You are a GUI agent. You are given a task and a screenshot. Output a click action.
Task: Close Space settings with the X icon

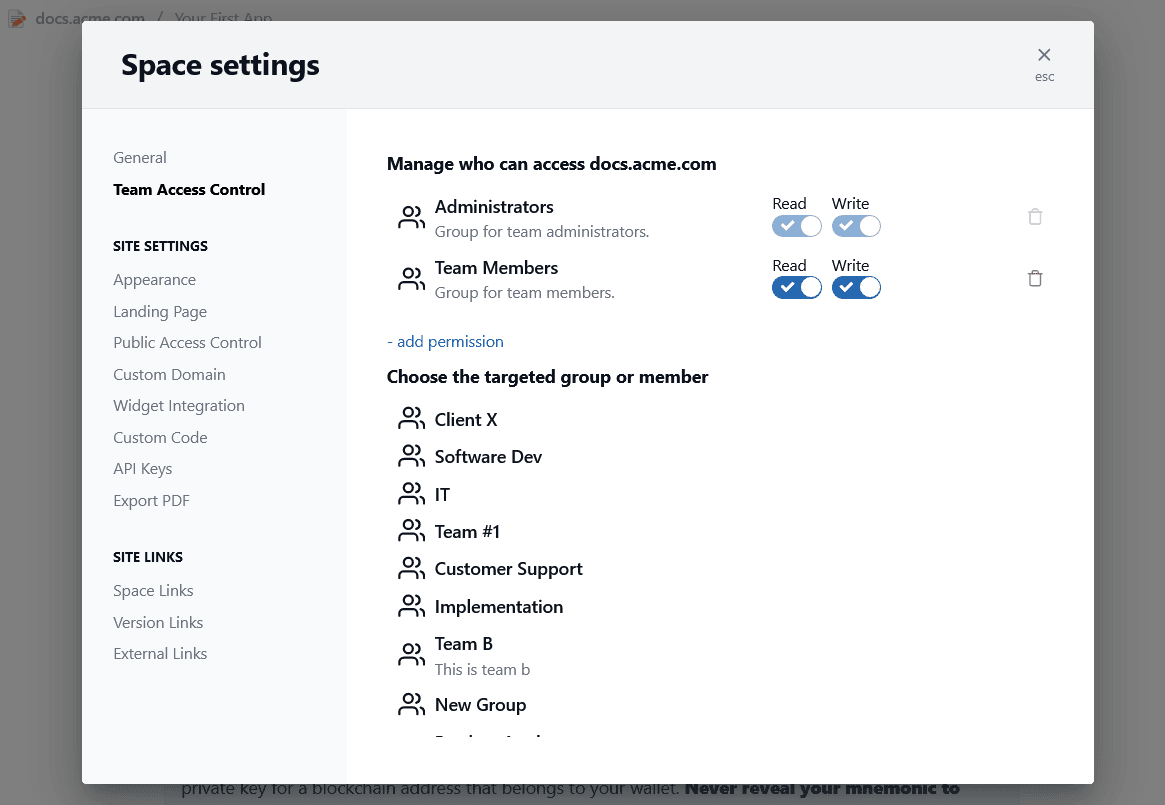(x=1044, y=55)
